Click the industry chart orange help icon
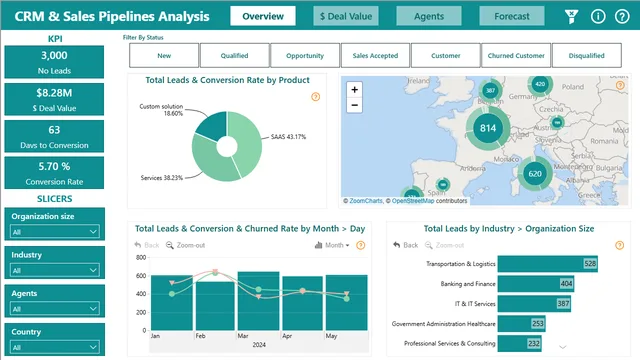The width and height of the screenshot is (640, 360). click(620, 245)
